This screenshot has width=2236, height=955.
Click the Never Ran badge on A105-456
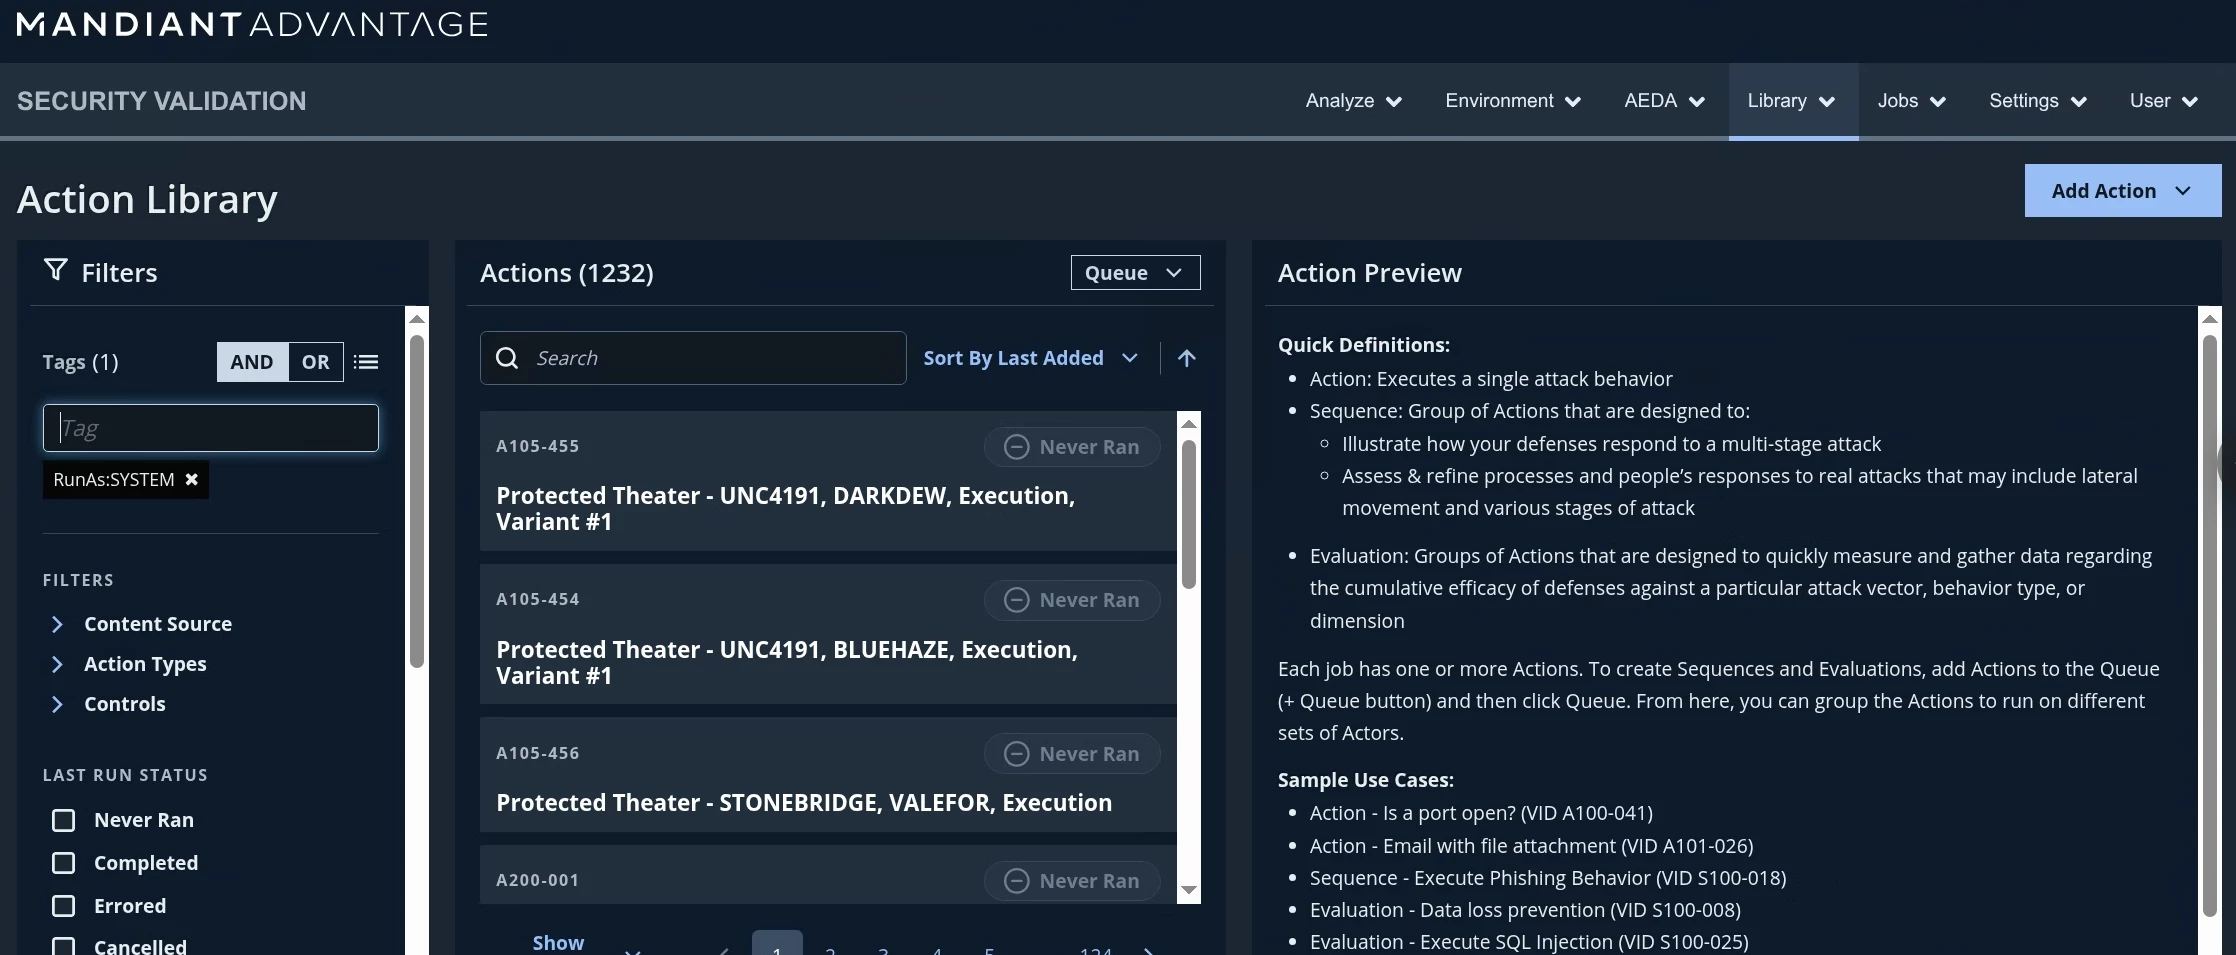coord(1072,754)
